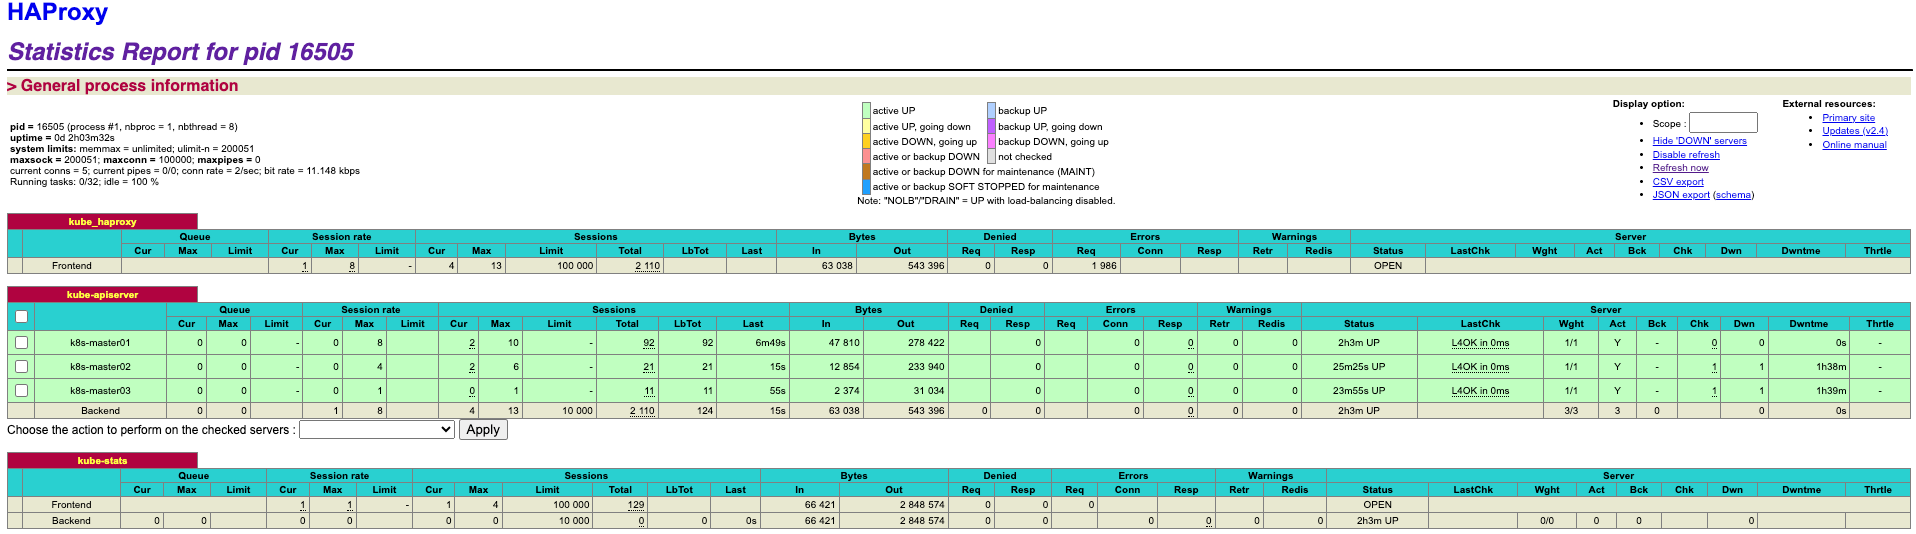Image resolution: width=1916 pixels, height=534 pixels.
Task: Click the Hide 'DOWN' servers link
Action: coord(1699,141)
